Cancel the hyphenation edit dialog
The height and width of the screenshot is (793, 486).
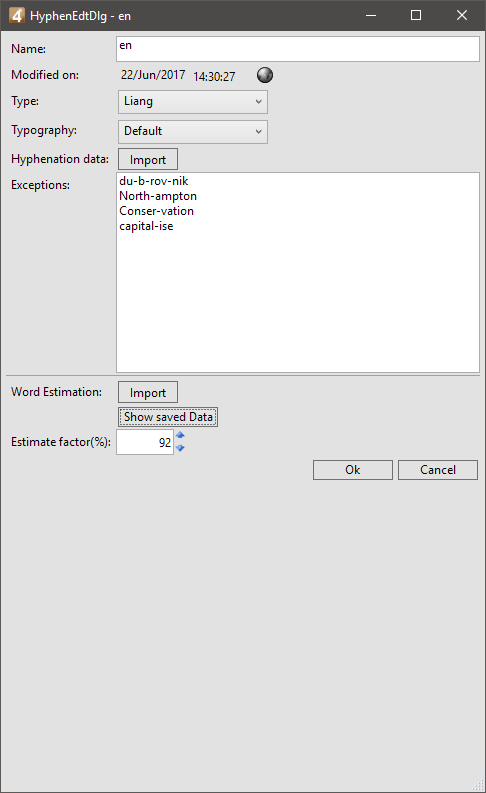click(437, 470)
